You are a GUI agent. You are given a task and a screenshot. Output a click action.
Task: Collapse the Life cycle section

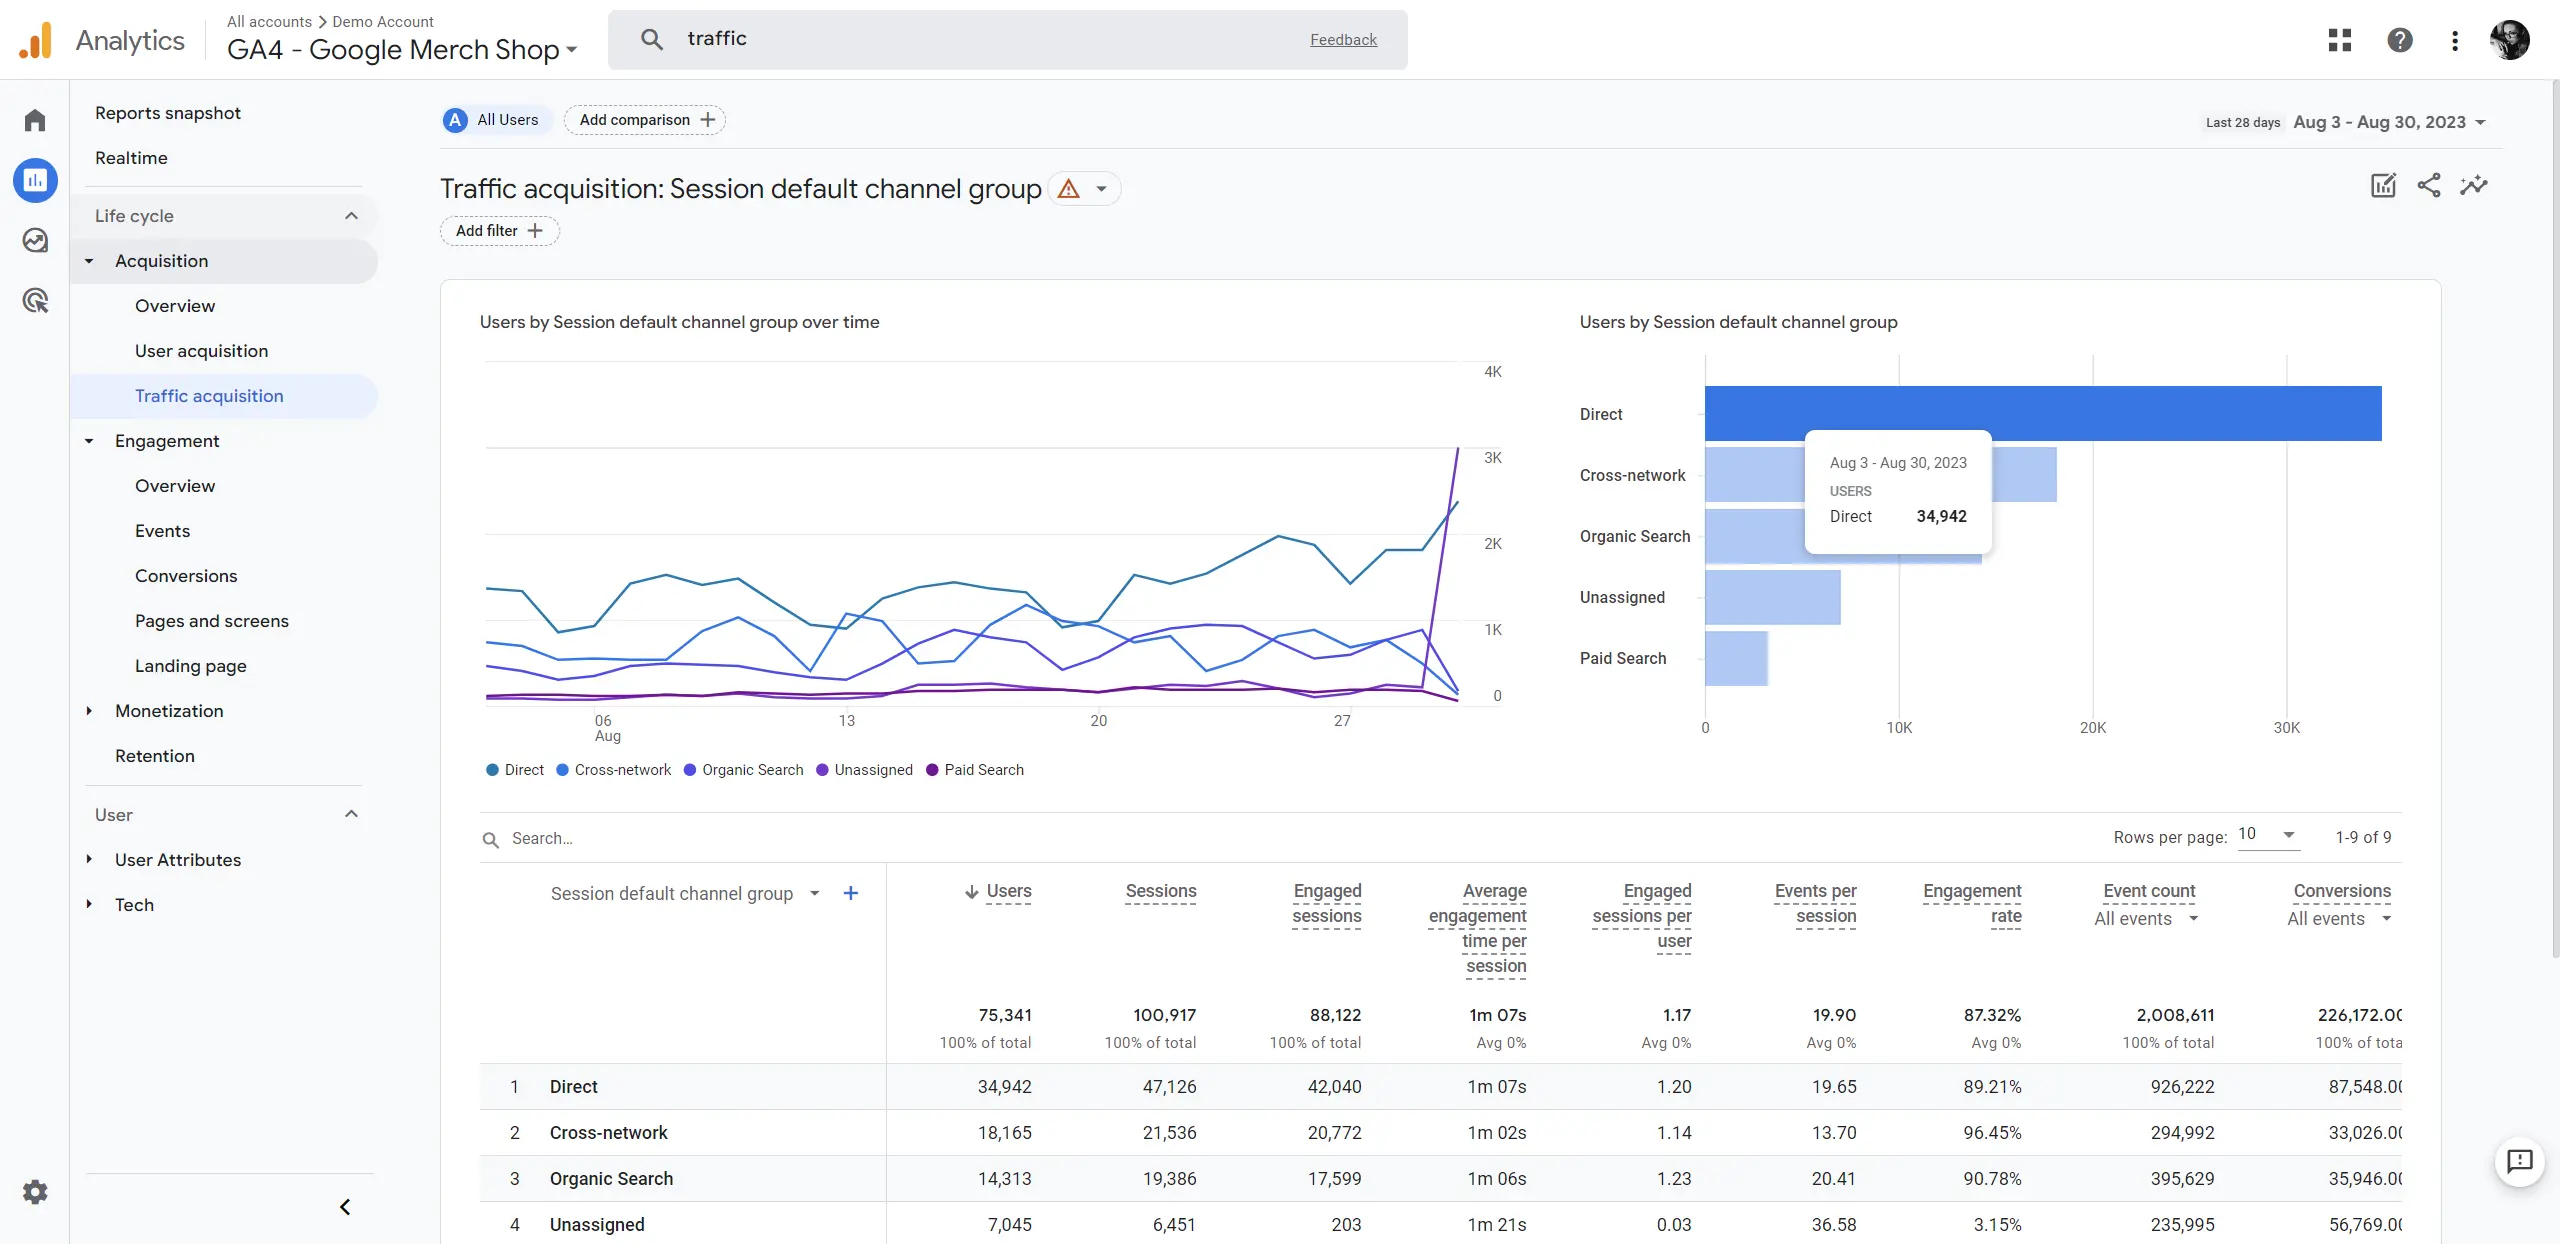351,216
